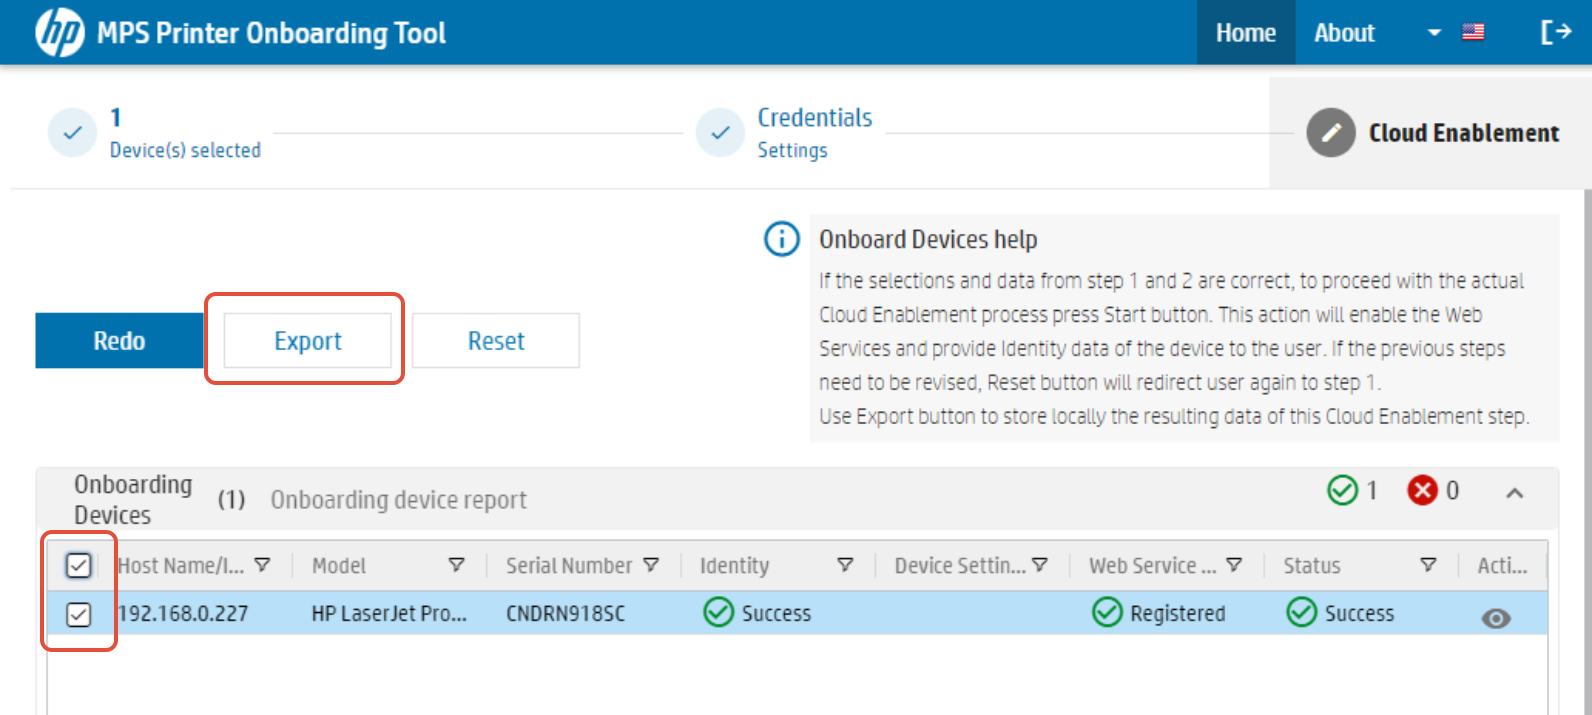Click the Devices selected step checkmark icon

click(x=72, y=133)
